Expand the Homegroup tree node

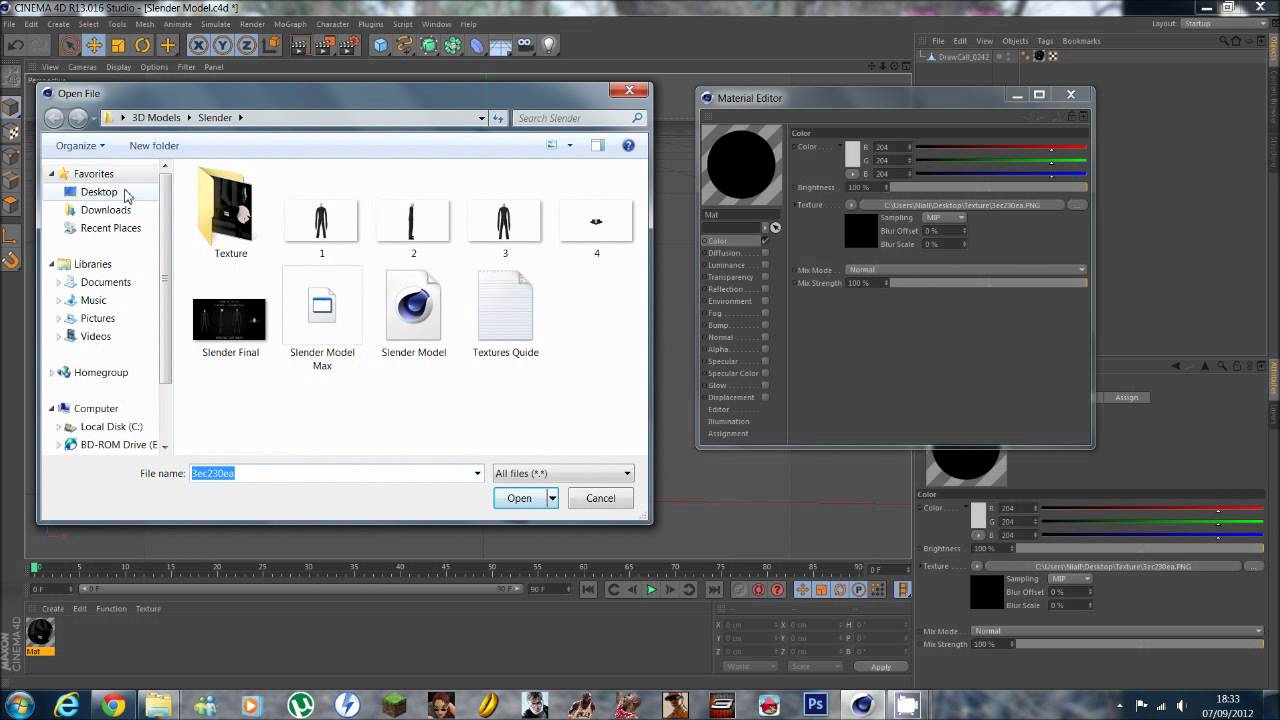(52, 373)
